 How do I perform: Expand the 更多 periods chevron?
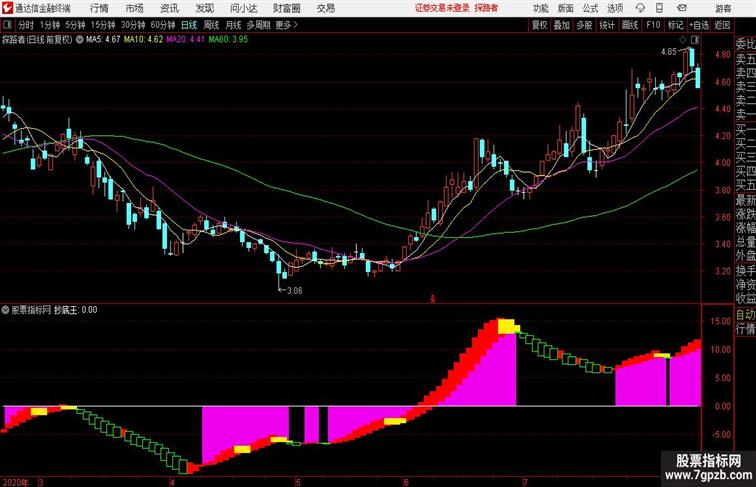296,25
